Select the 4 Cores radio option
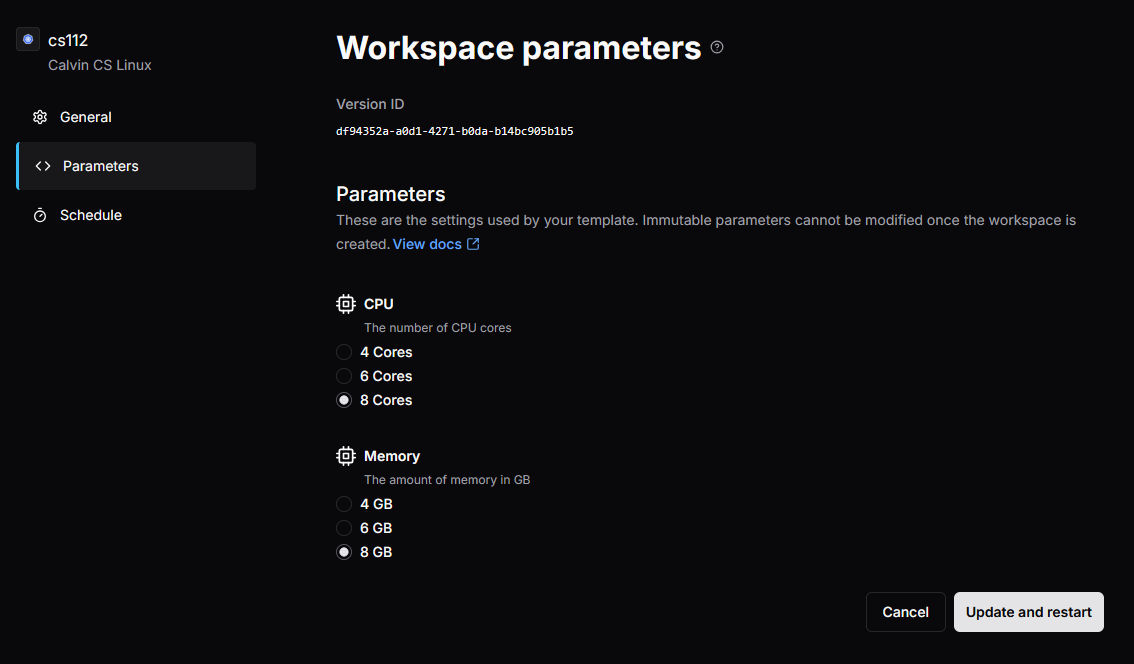Image resolution: width=1134 pixels, height=664 pixels. click(344, 352)
